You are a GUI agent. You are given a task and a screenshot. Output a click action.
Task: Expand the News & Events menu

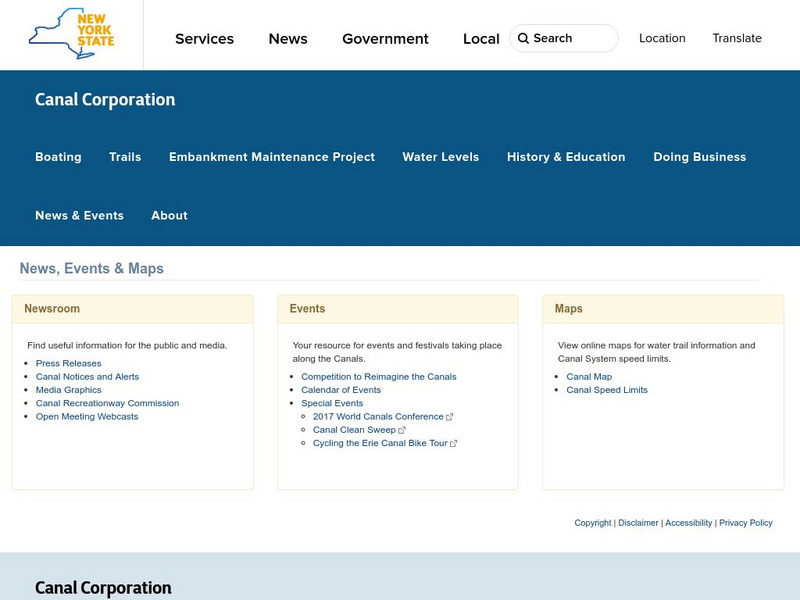tap(79, 215)
